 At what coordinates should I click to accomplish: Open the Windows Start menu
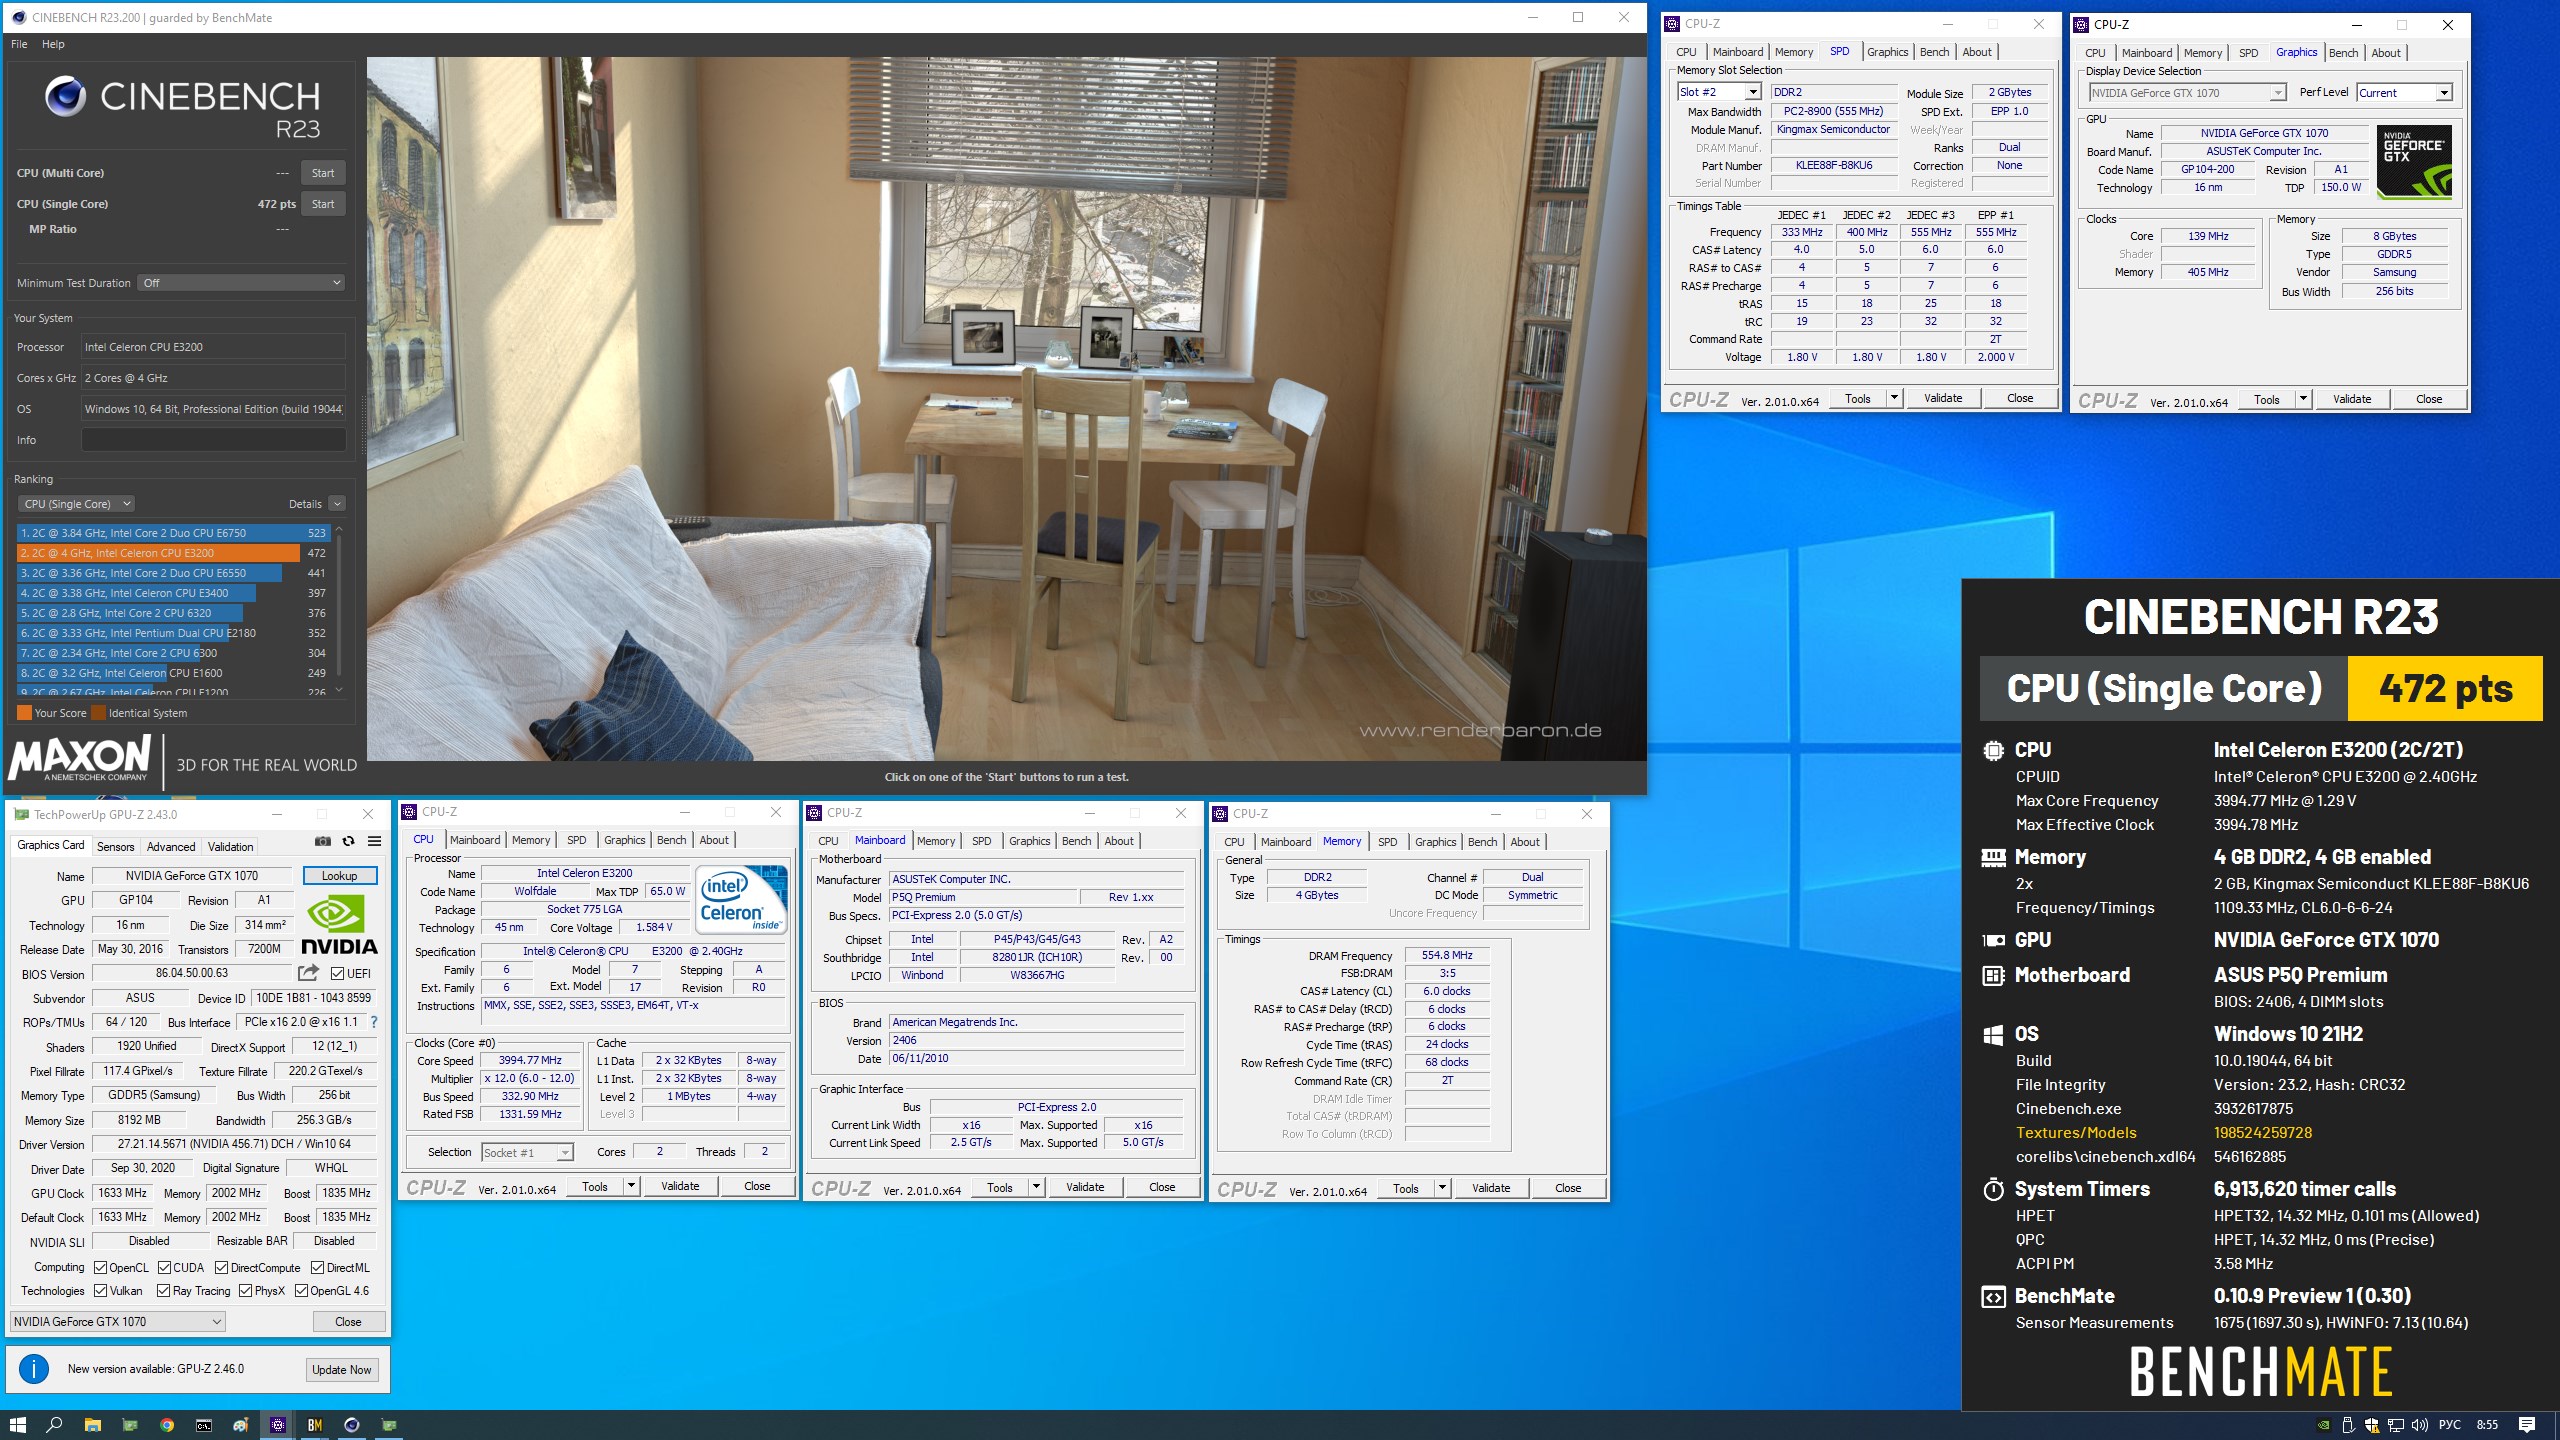(17, 1425)
